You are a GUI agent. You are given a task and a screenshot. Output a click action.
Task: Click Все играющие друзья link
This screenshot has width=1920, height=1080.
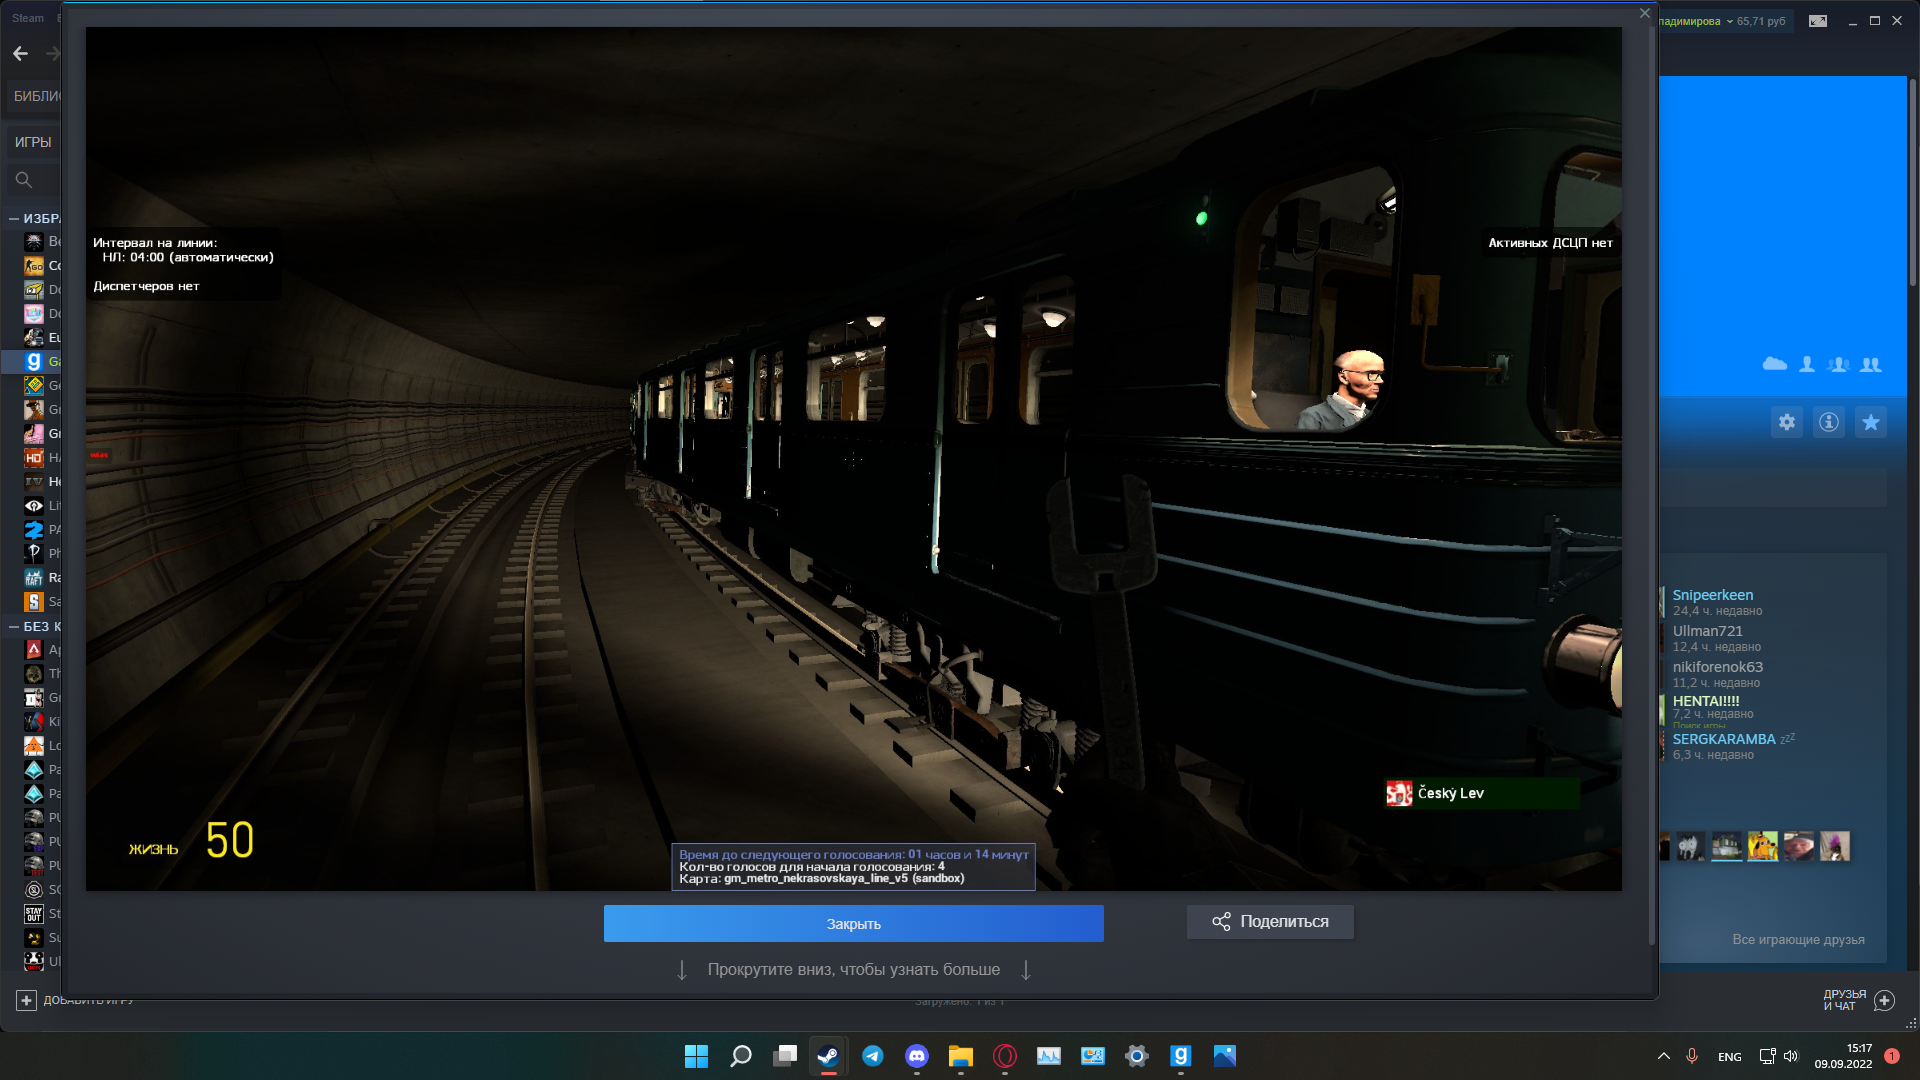tap(1798, 939)
